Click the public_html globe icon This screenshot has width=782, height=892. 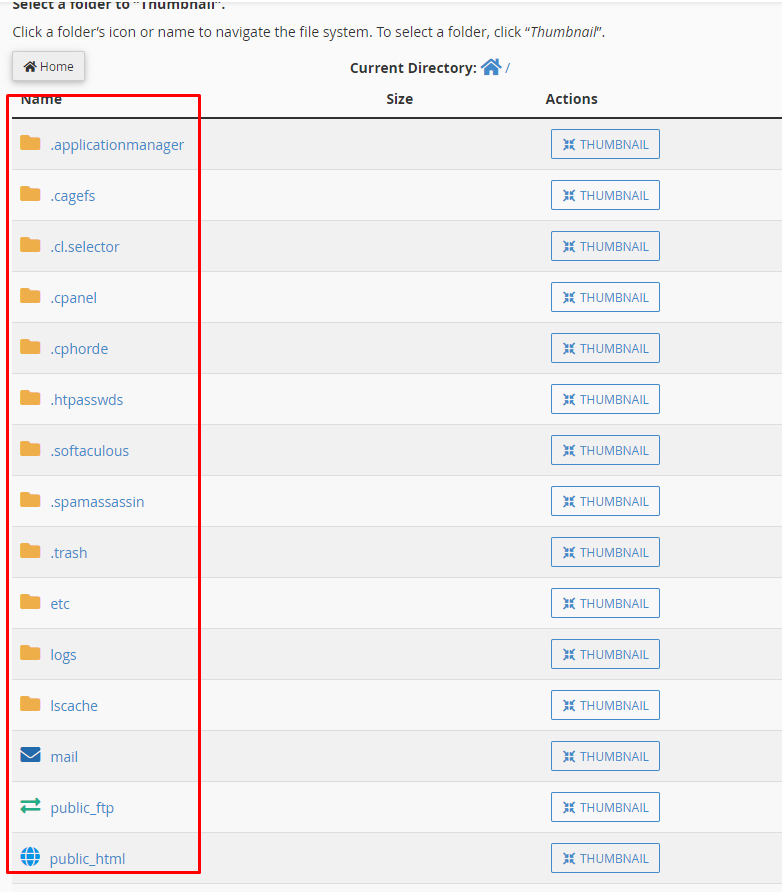tap(30, 857)
